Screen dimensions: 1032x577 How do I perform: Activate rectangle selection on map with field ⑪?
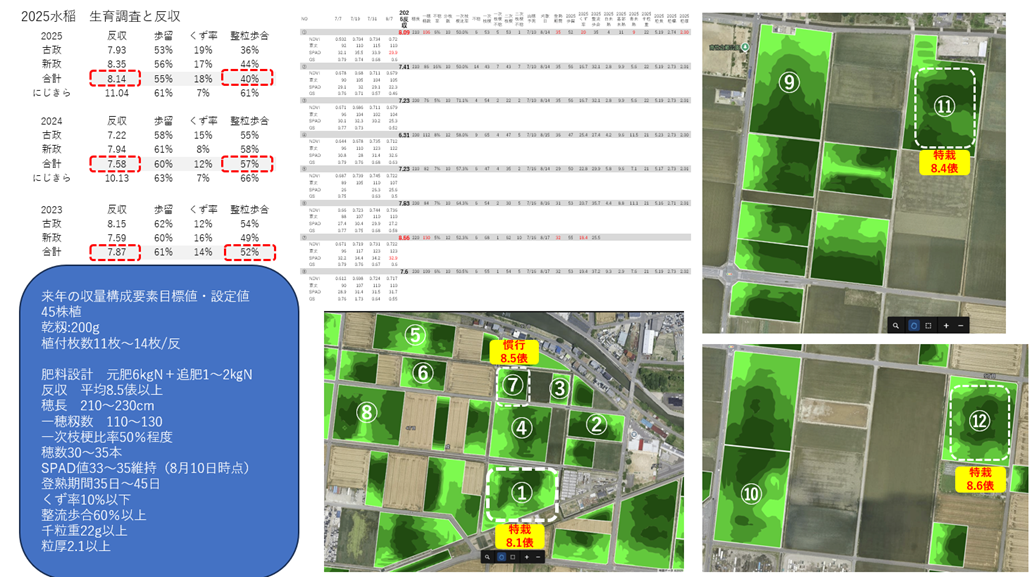928,325
